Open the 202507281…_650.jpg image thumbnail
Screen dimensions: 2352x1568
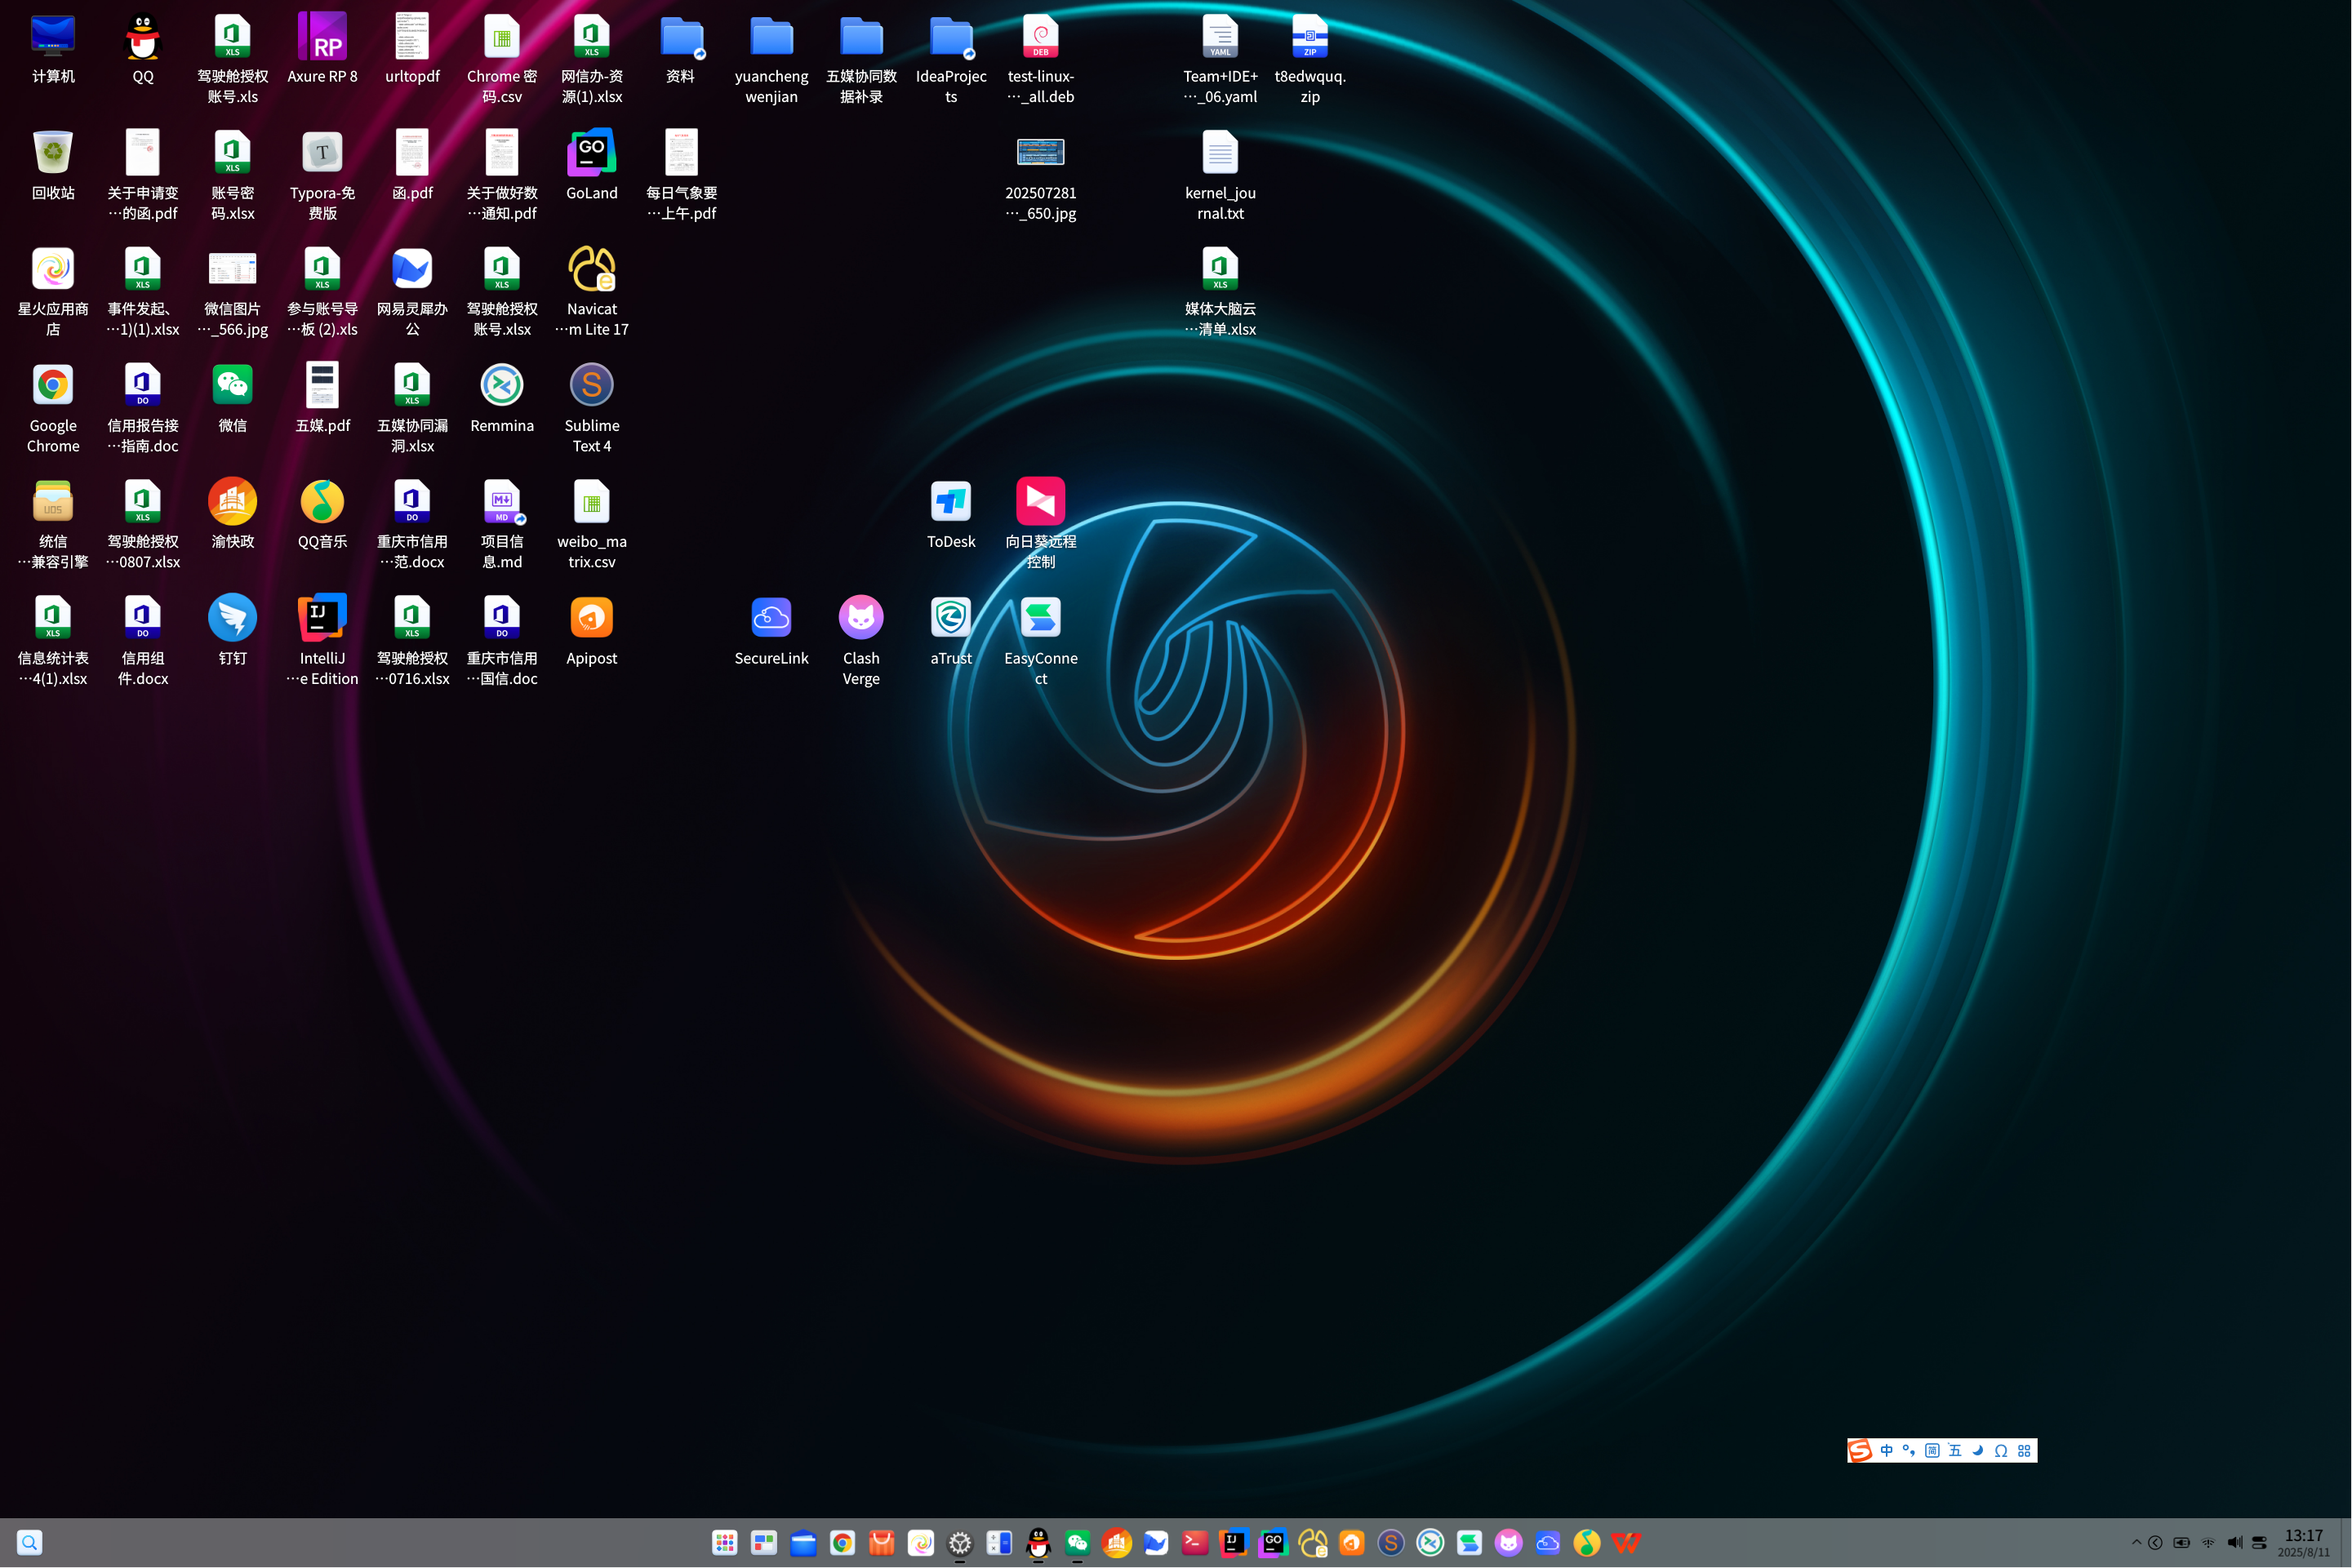pos(1040,152)
